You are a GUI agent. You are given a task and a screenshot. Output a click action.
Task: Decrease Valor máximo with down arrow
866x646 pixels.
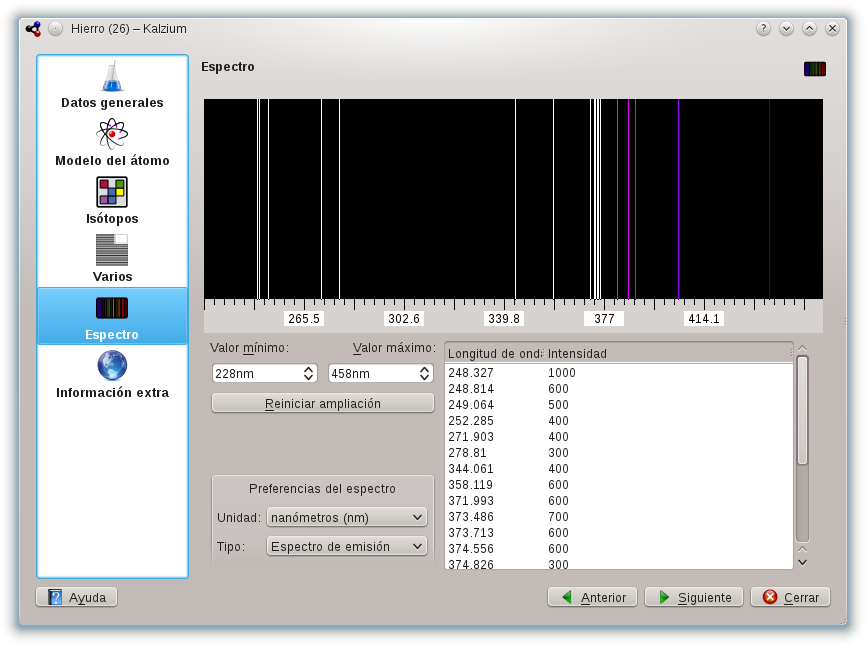click(424, 378)
